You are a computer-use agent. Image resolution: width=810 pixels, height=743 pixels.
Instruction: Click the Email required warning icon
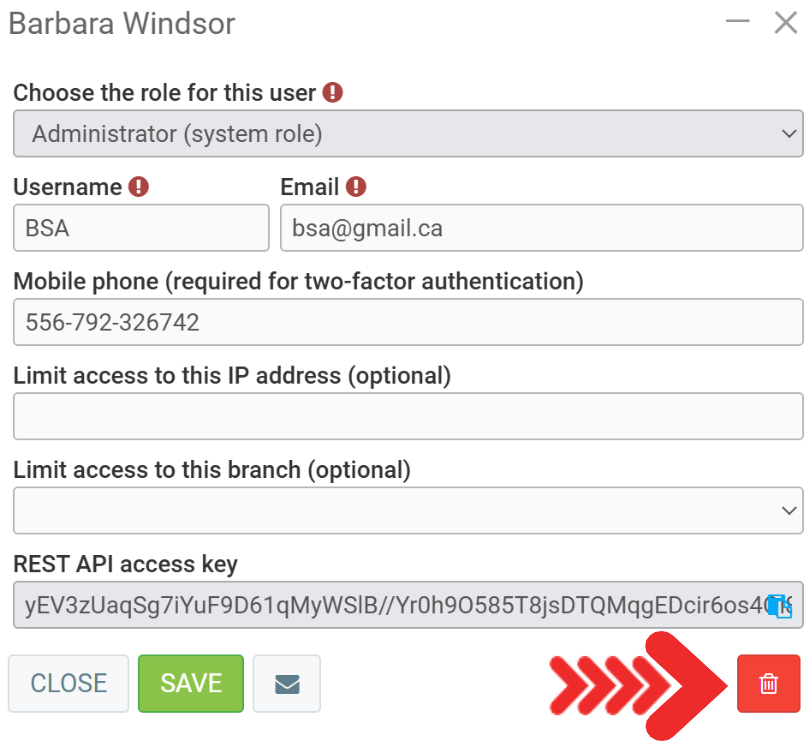point(356,187)
